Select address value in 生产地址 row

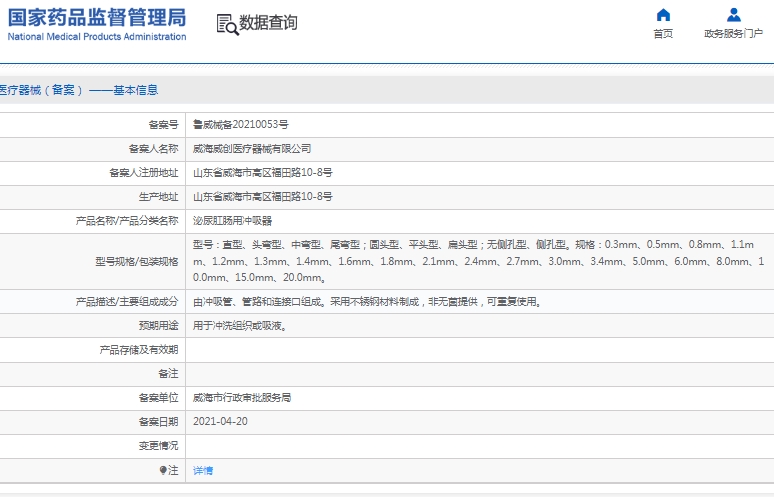click(x=263, y=196)
